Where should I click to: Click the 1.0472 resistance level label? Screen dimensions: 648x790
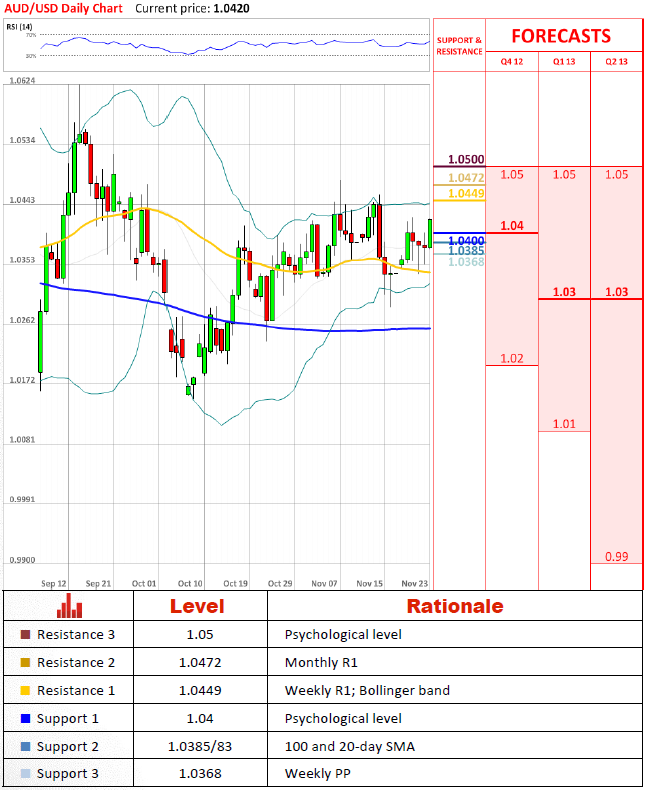click(x=466, y=178)
